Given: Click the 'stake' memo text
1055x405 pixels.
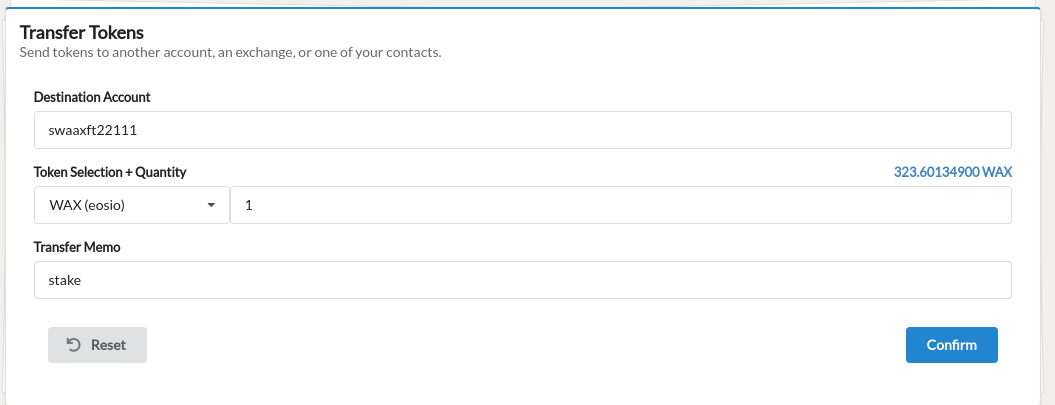Looking at the screenshot, I should pos(65,281).
